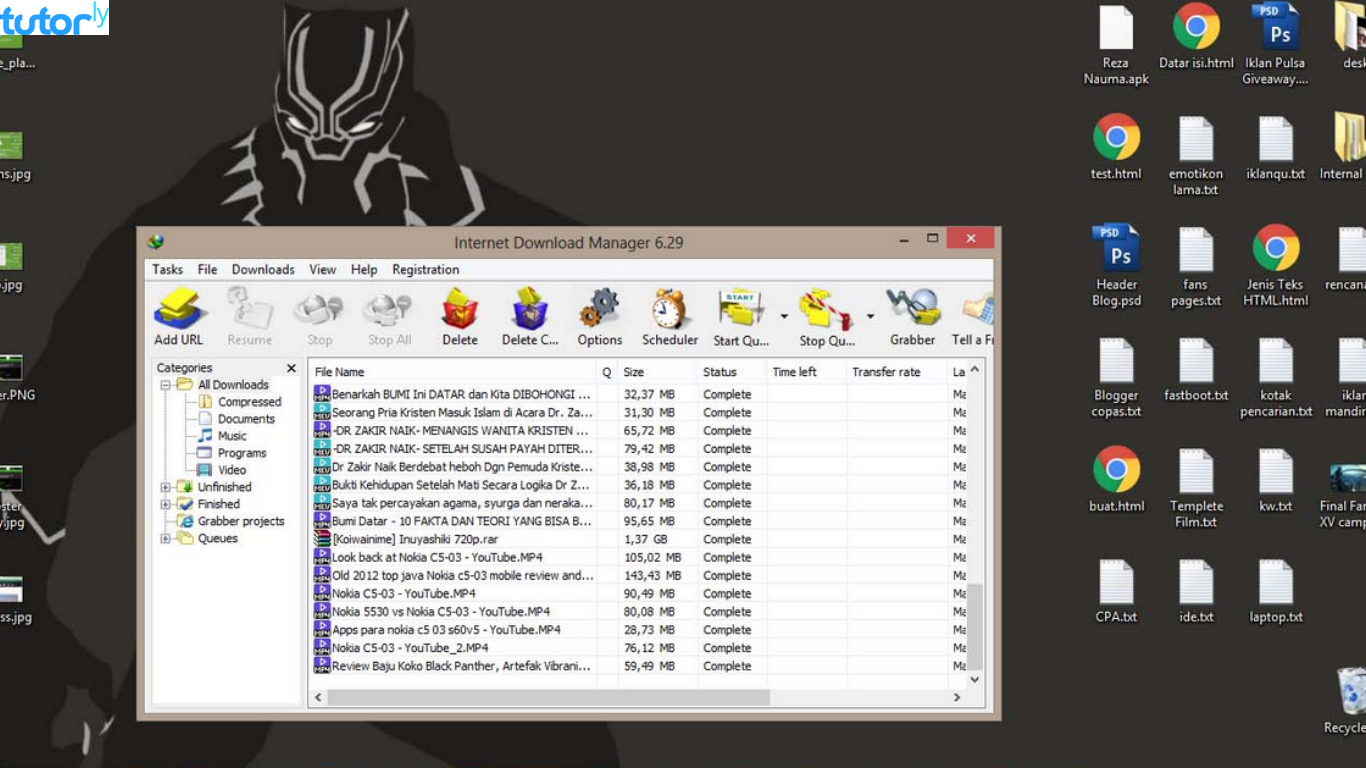
Task: Expand the Unfinished tree node
Action: (x=166, y=488)
